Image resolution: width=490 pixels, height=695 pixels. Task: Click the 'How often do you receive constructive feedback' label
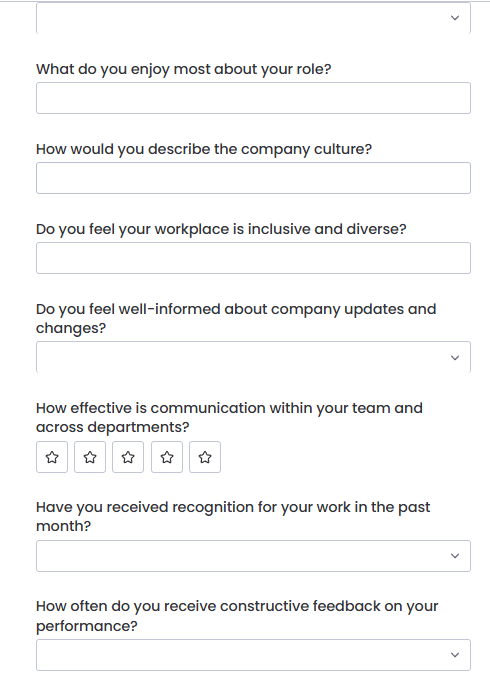(237, 616)
